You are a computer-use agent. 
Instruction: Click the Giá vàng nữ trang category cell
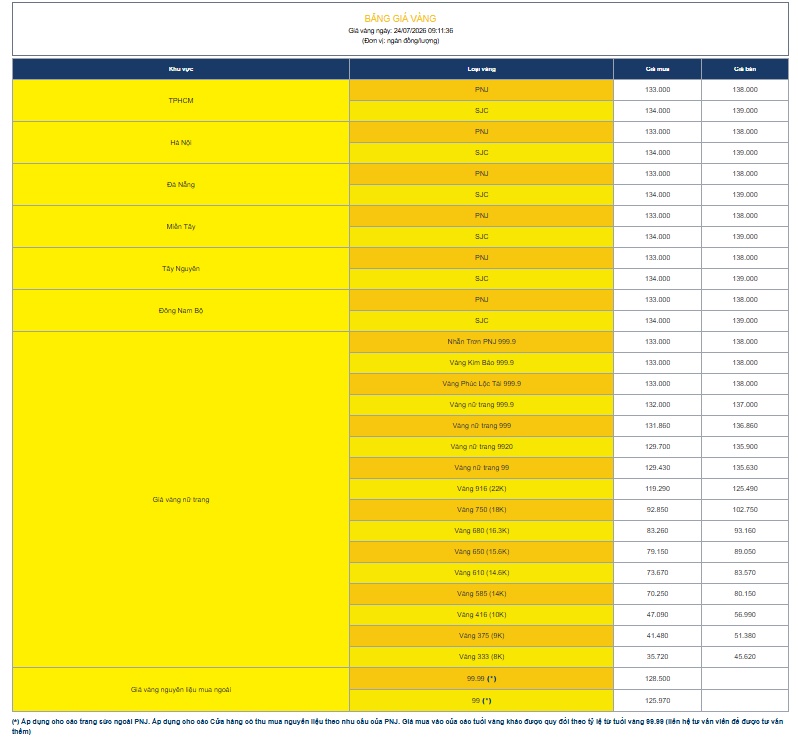pos(181,499)
